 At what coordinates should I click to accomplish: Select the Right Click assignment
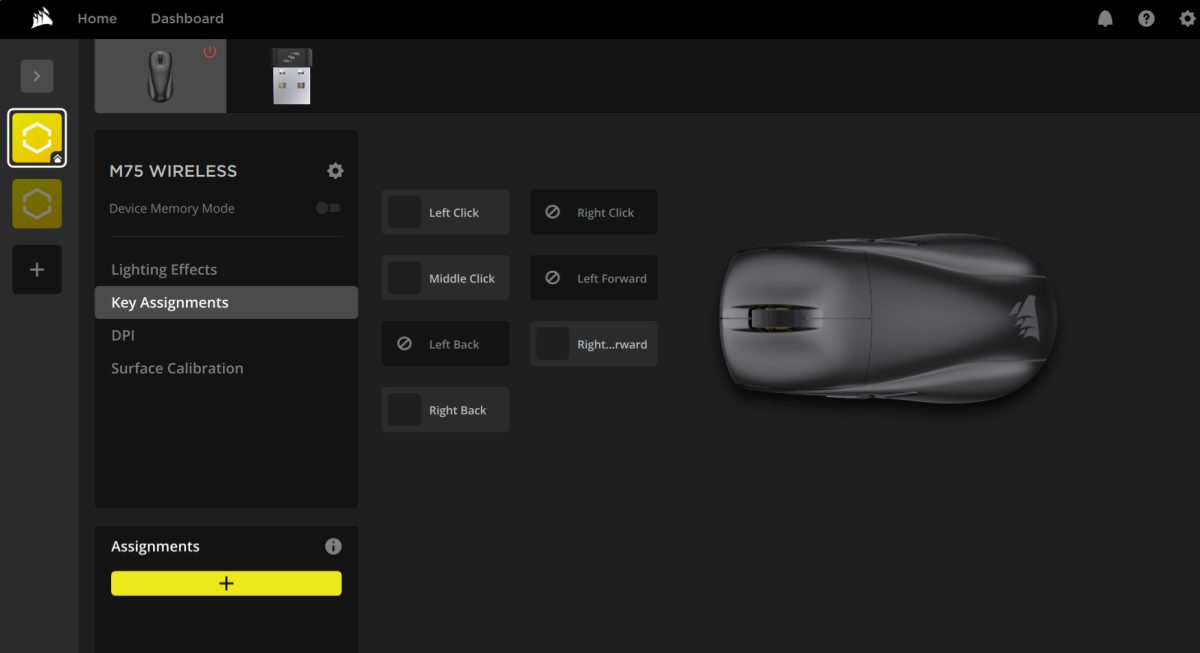(593, 212)
